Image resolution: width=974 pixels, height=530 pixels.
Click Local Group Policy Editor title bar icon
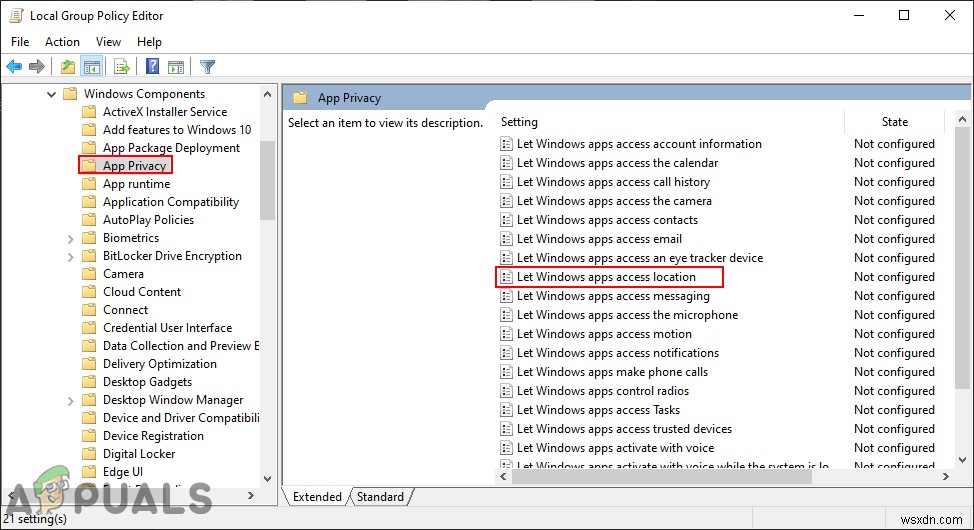click(x=16, y=16)
